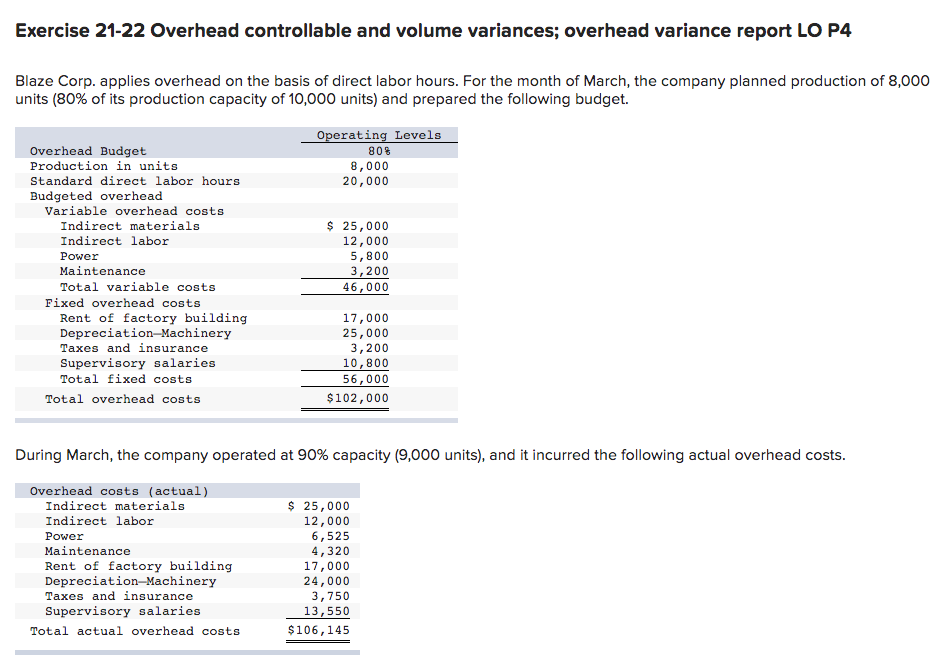Select the $106,145 total actual value
Screen dimensions: 939x671
[x=319, y=630]
